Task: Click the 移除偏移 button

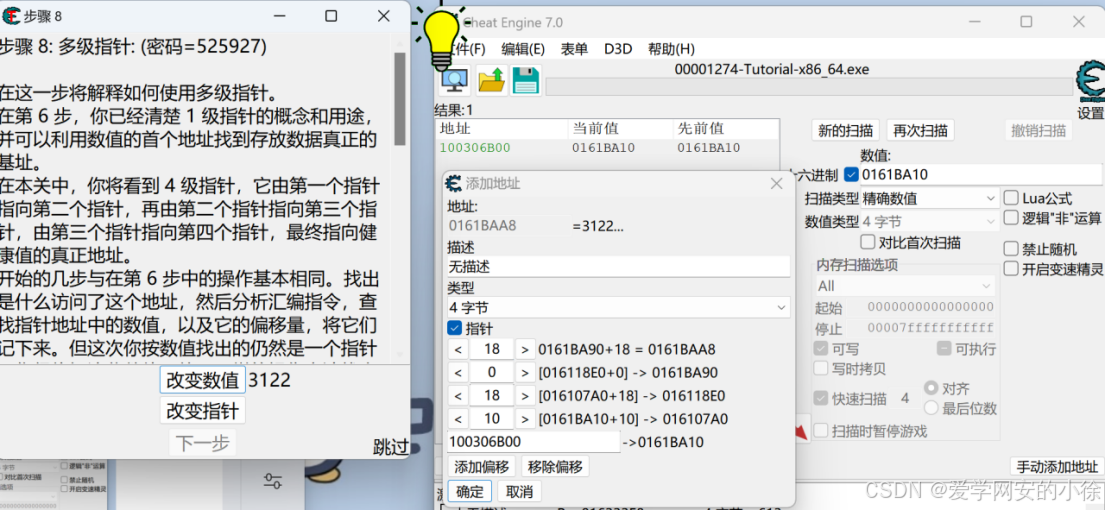Action: coord(555,466)
